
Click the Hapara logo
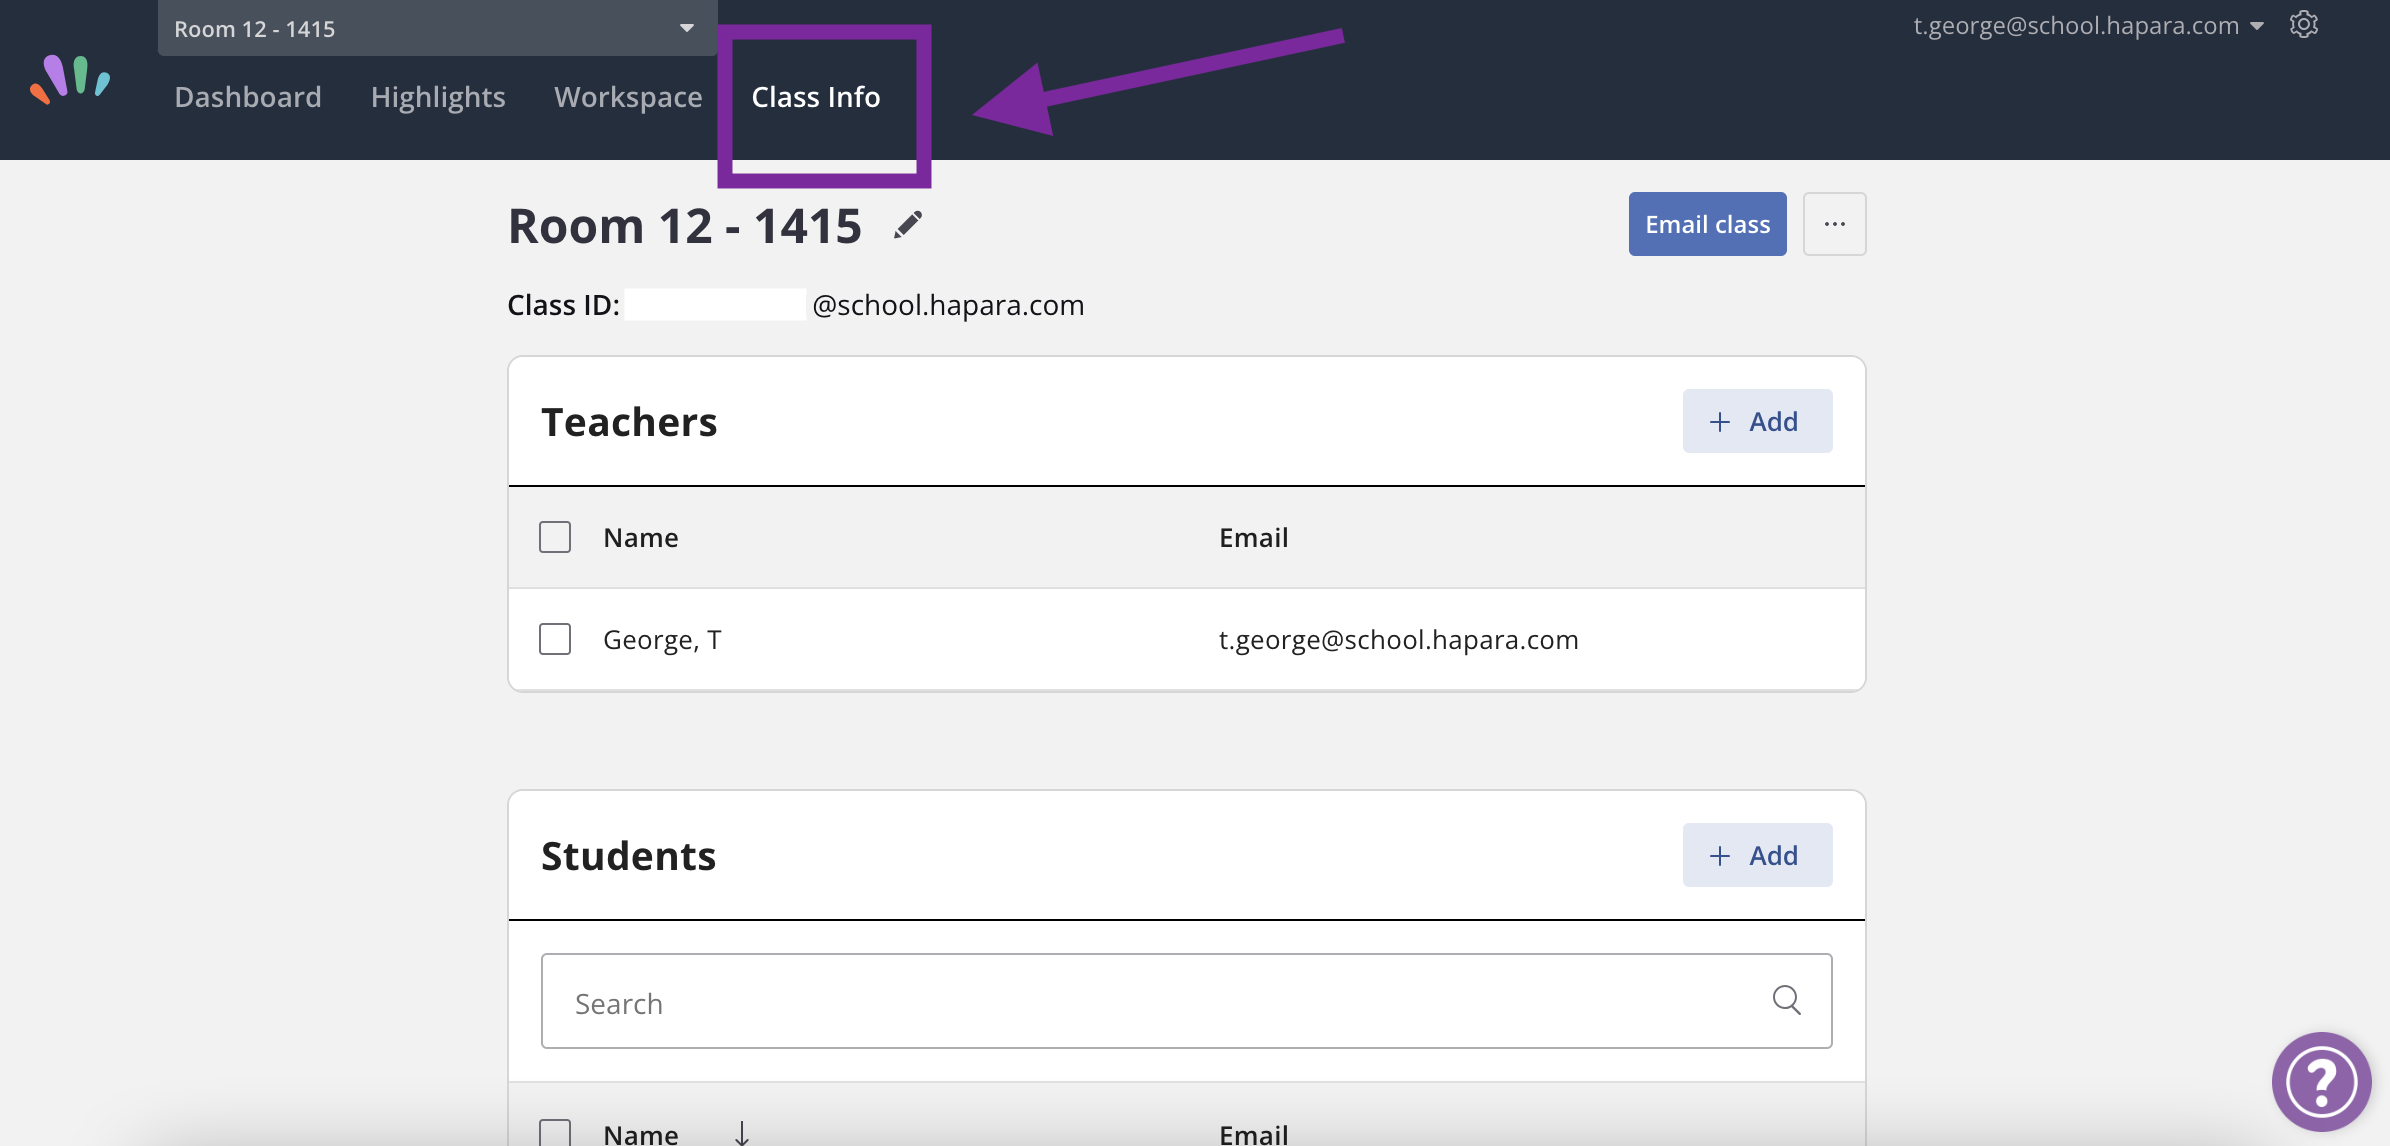[x=70, y=80]
